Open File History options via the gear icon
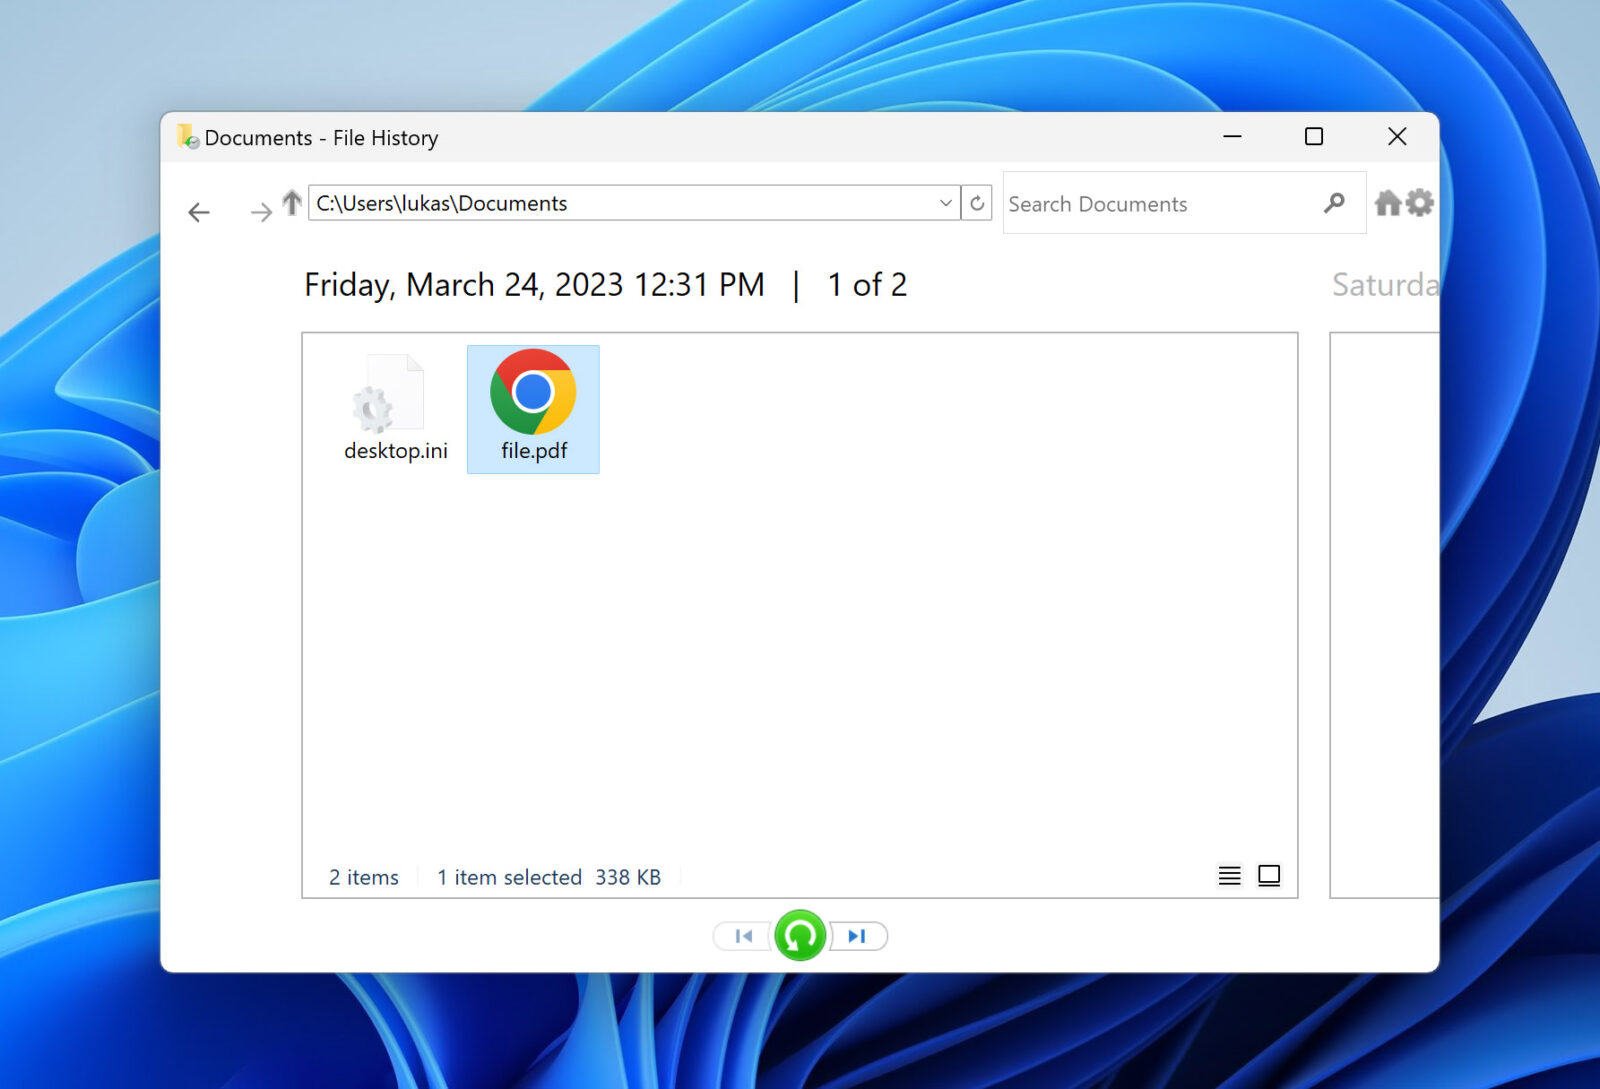 point(1421,203)
